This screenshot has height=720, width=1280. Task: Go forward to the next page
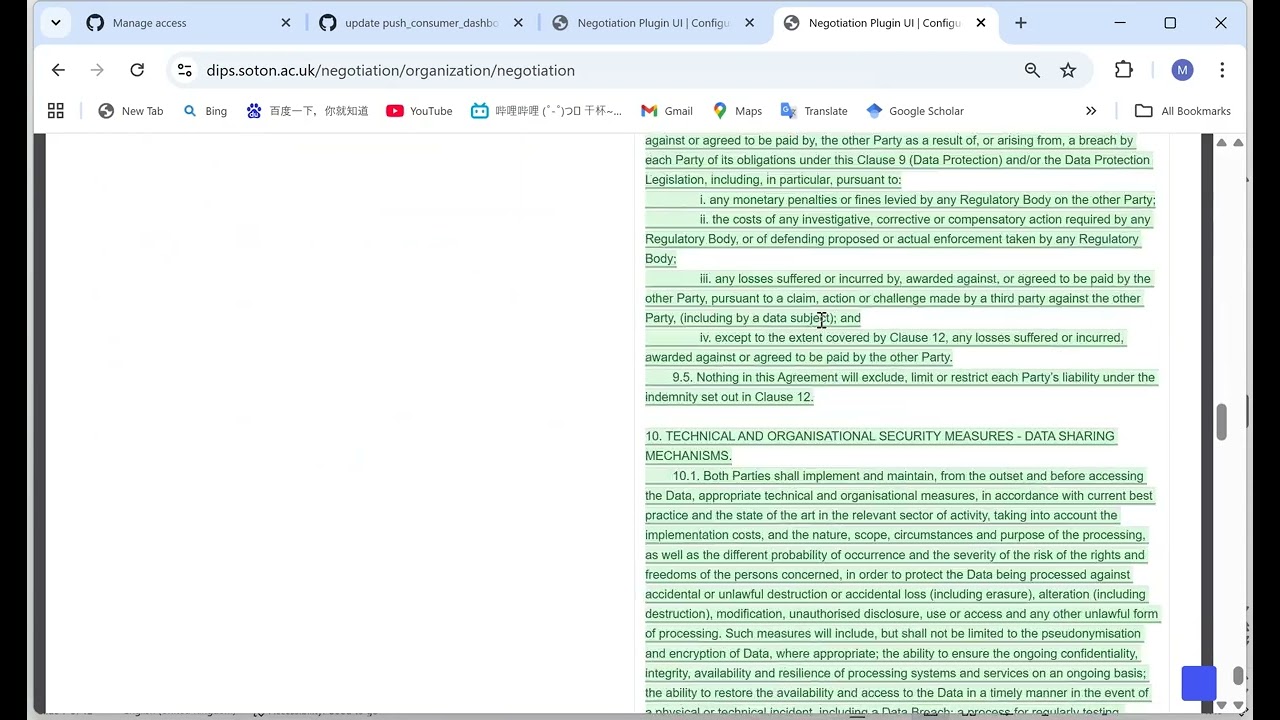pyautogui.click(x=97, y=70)
